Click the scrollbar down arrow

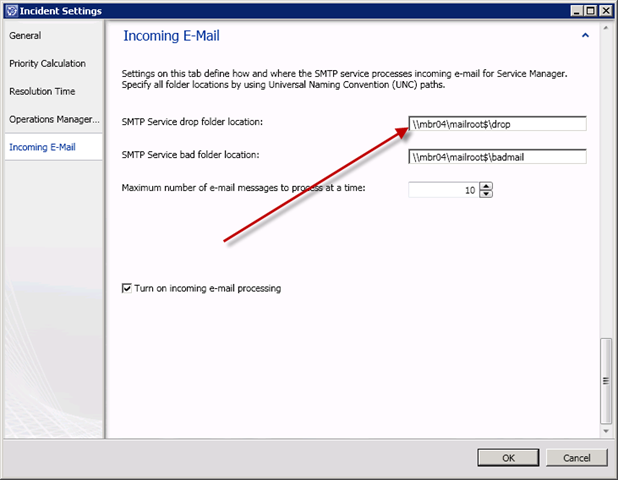[x=604, y=431]
